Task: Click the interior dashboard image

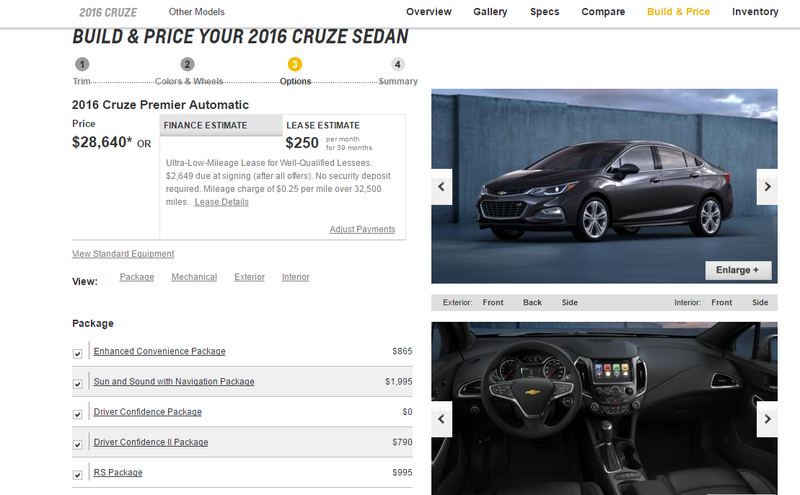Action: pyautogui.click(x=604, y=408)
